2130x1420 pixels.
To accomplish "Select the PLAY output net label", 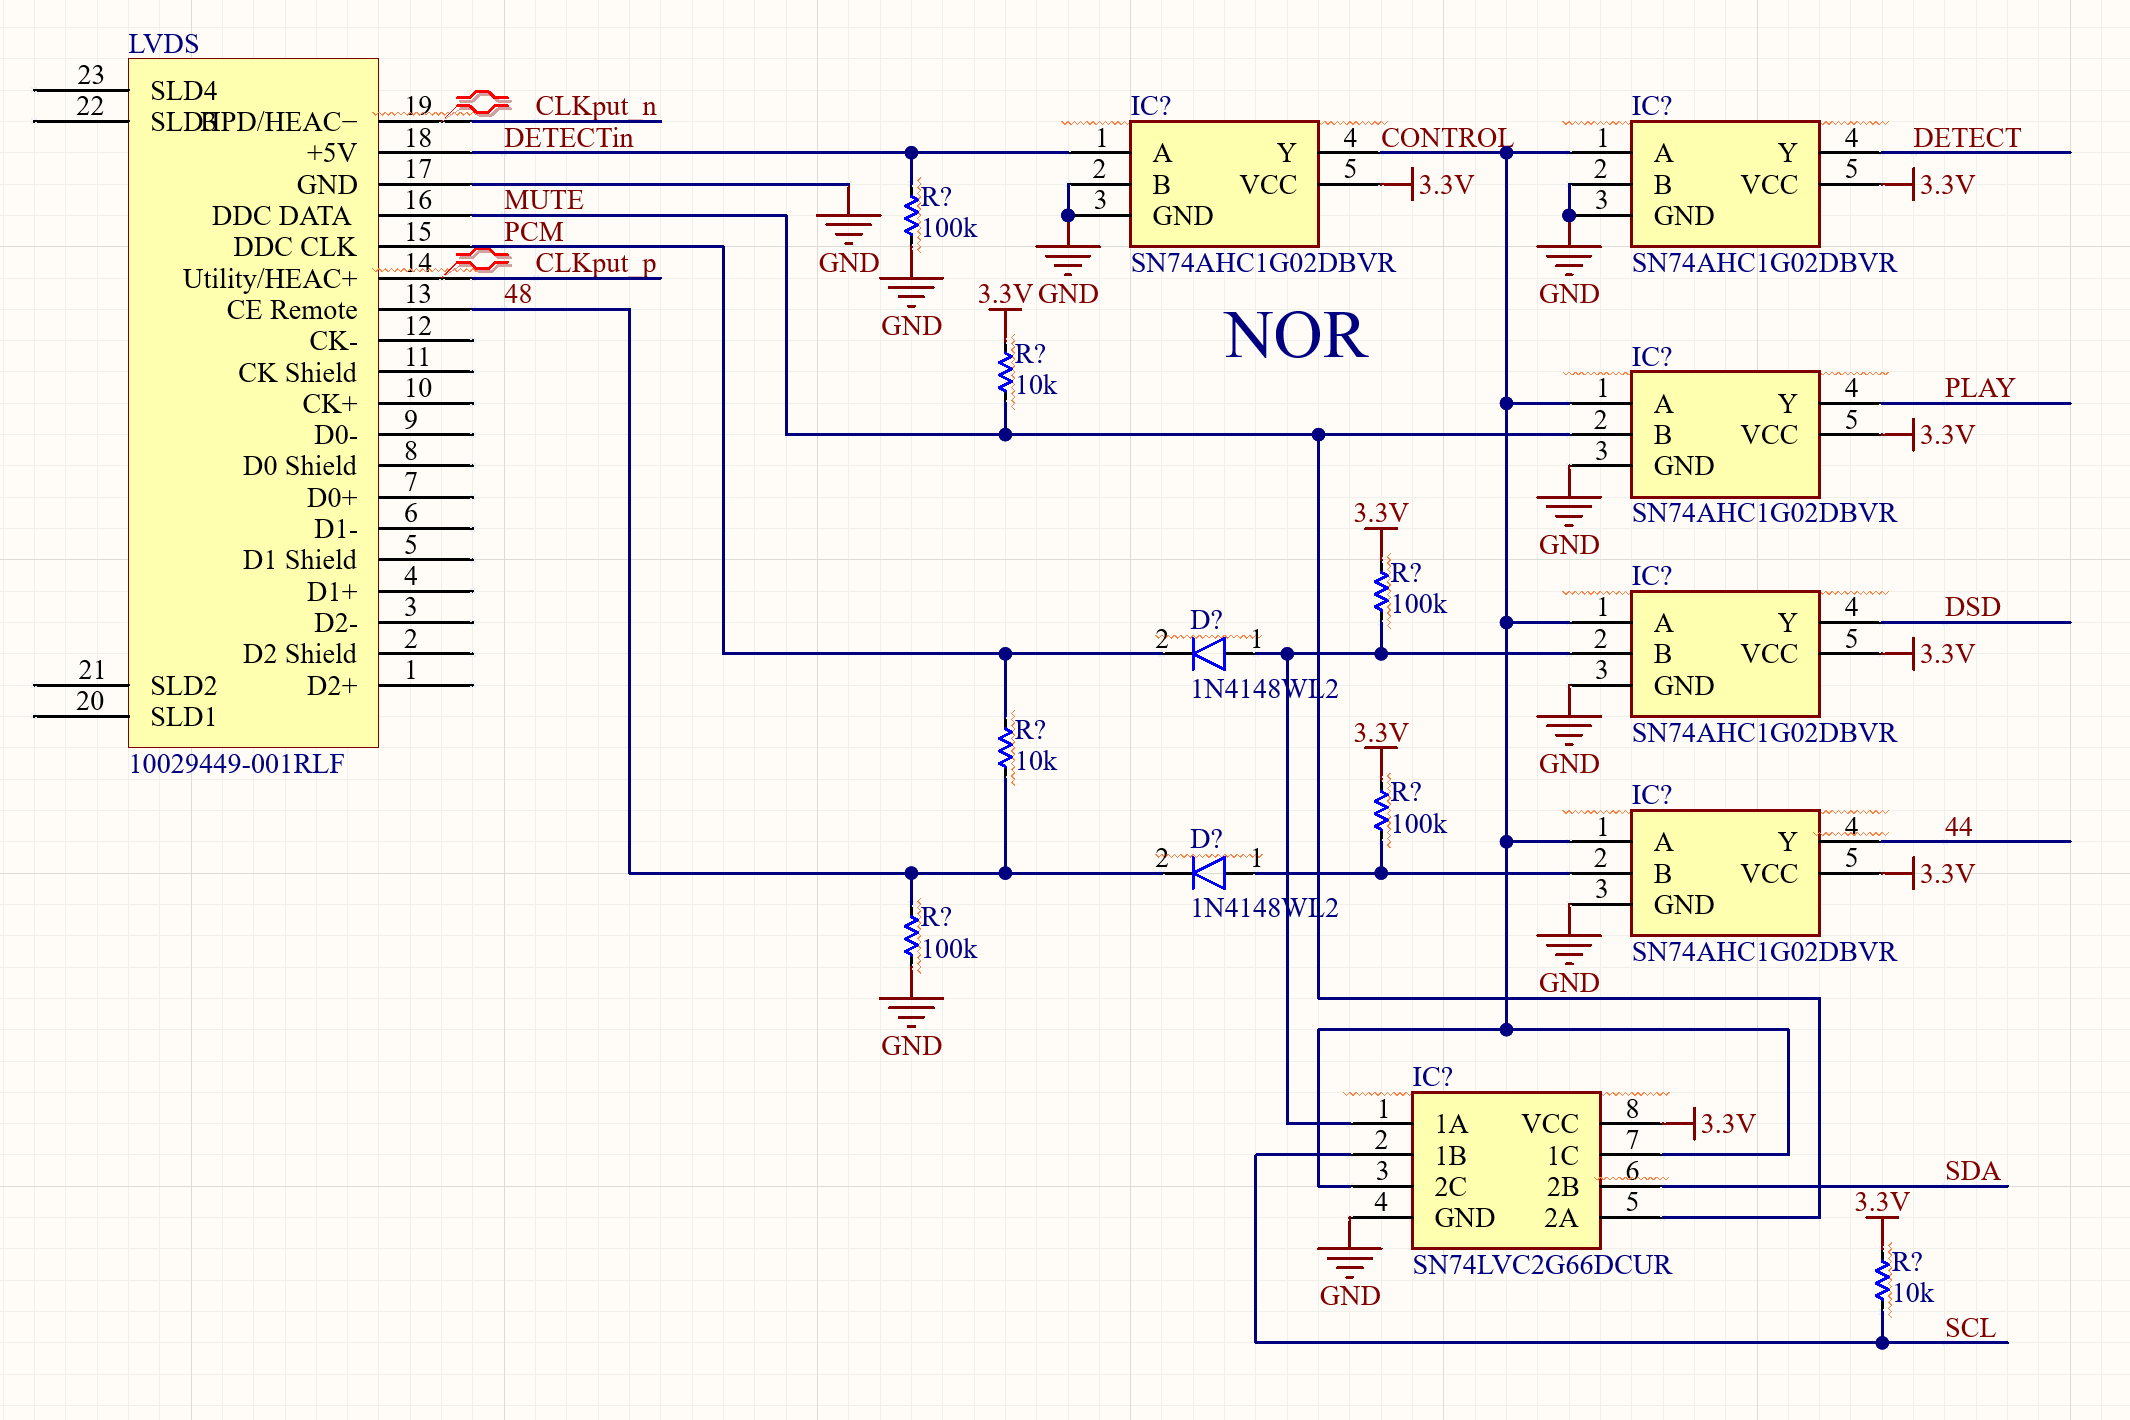I will click(1979, 388).
